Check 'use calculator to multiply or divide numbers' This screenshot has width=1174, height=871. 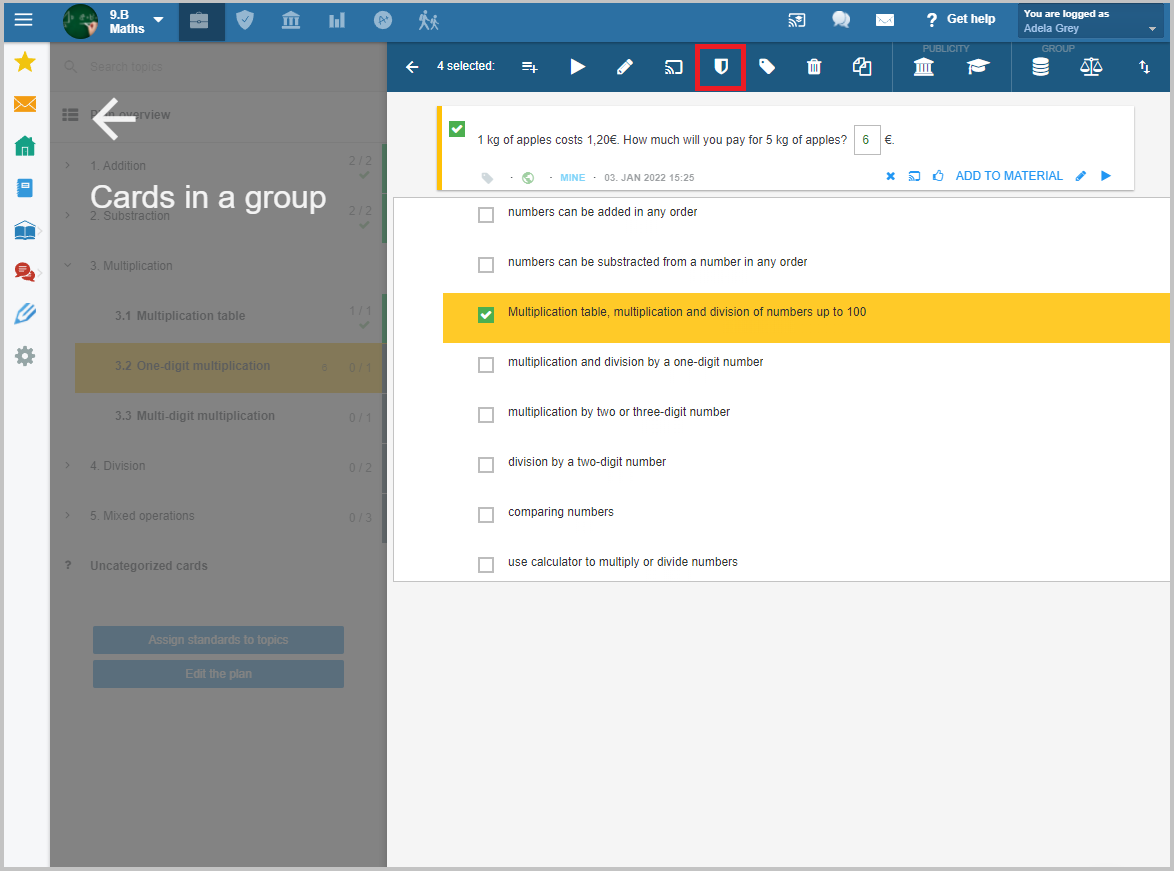click(x=486, y=565)
